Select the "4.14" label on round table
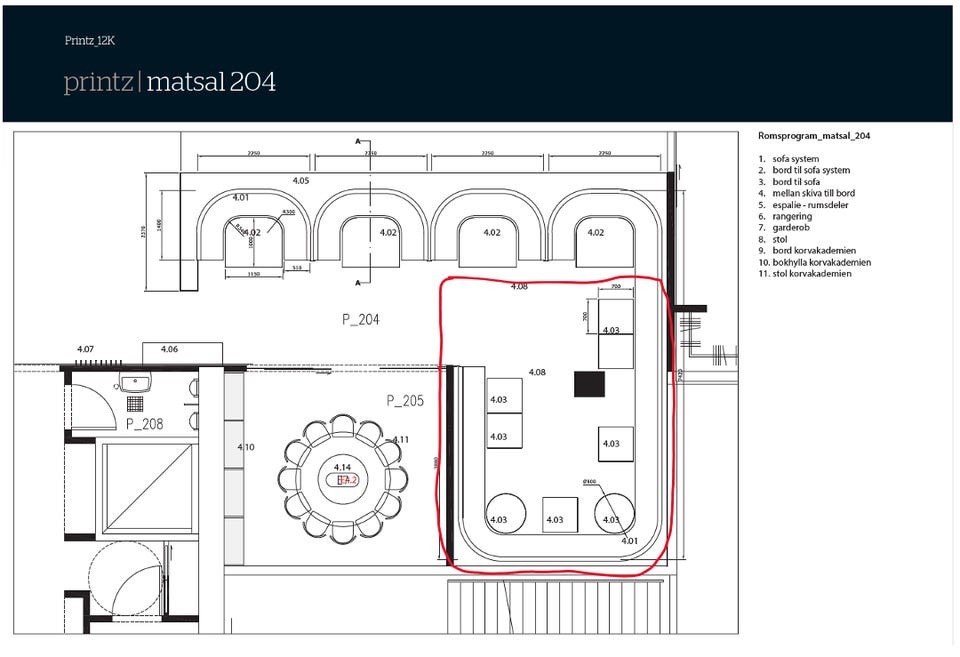Viewport: 960px width, 657px height. [342, 467]
